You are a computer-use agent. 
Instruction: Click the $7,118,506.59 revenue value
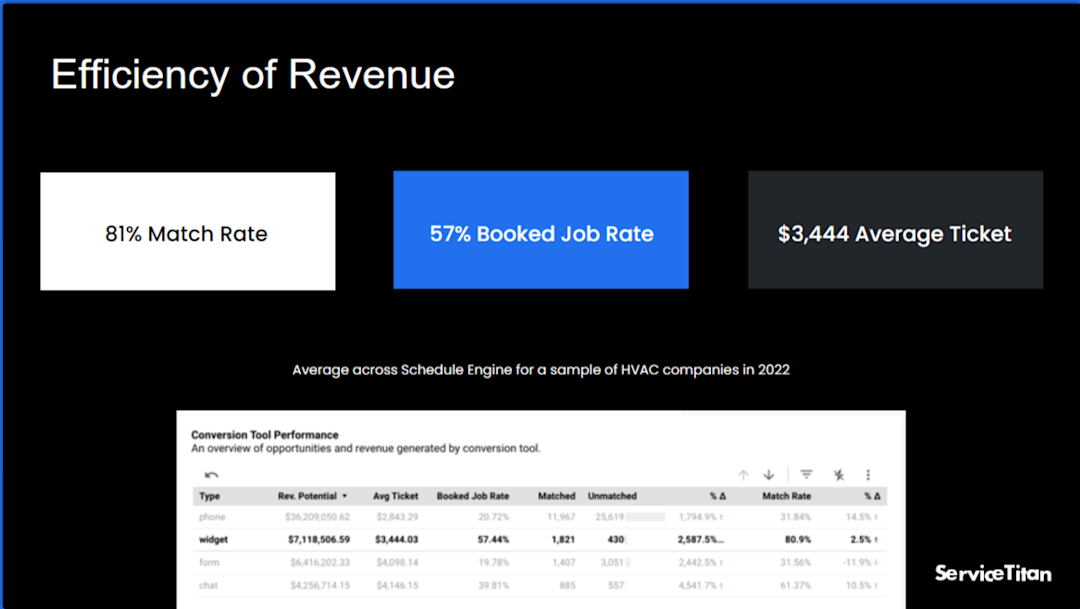coord(319,539)
